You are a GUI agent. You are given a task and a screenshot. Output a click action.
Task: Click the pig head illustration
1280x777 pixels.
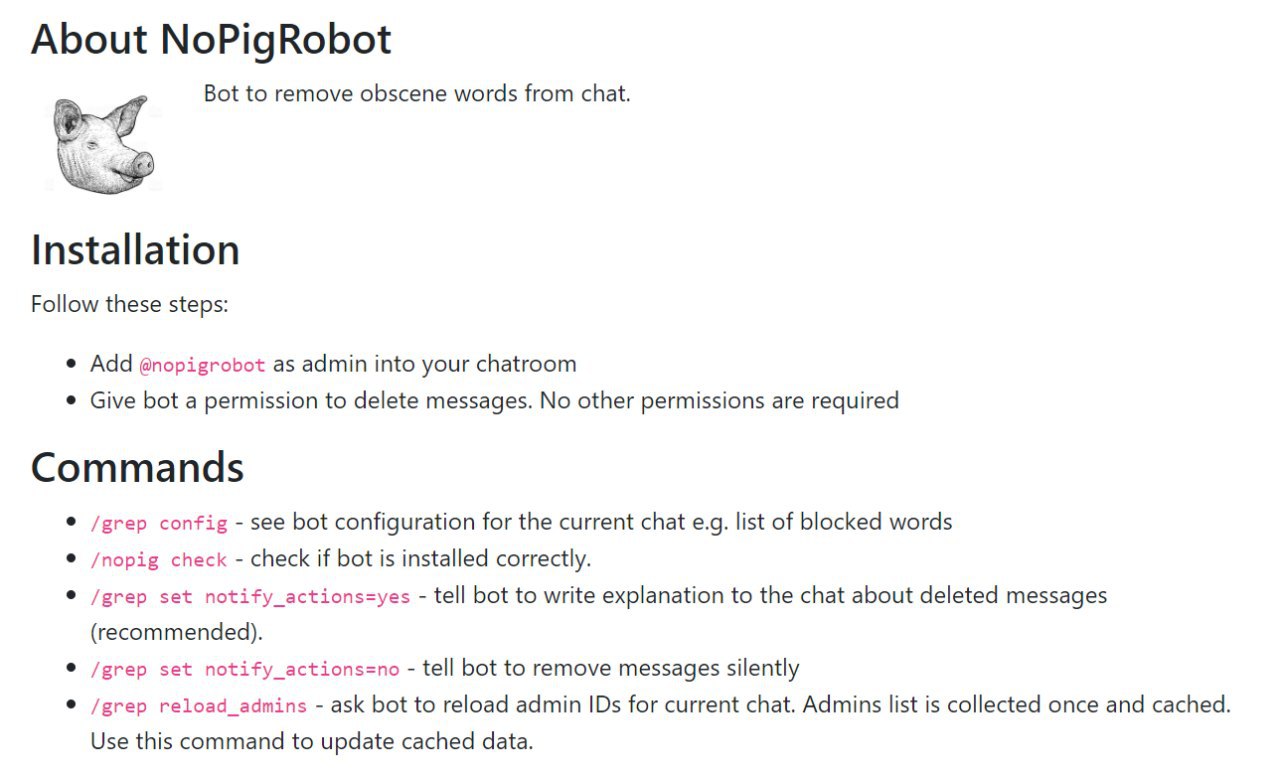102,143
